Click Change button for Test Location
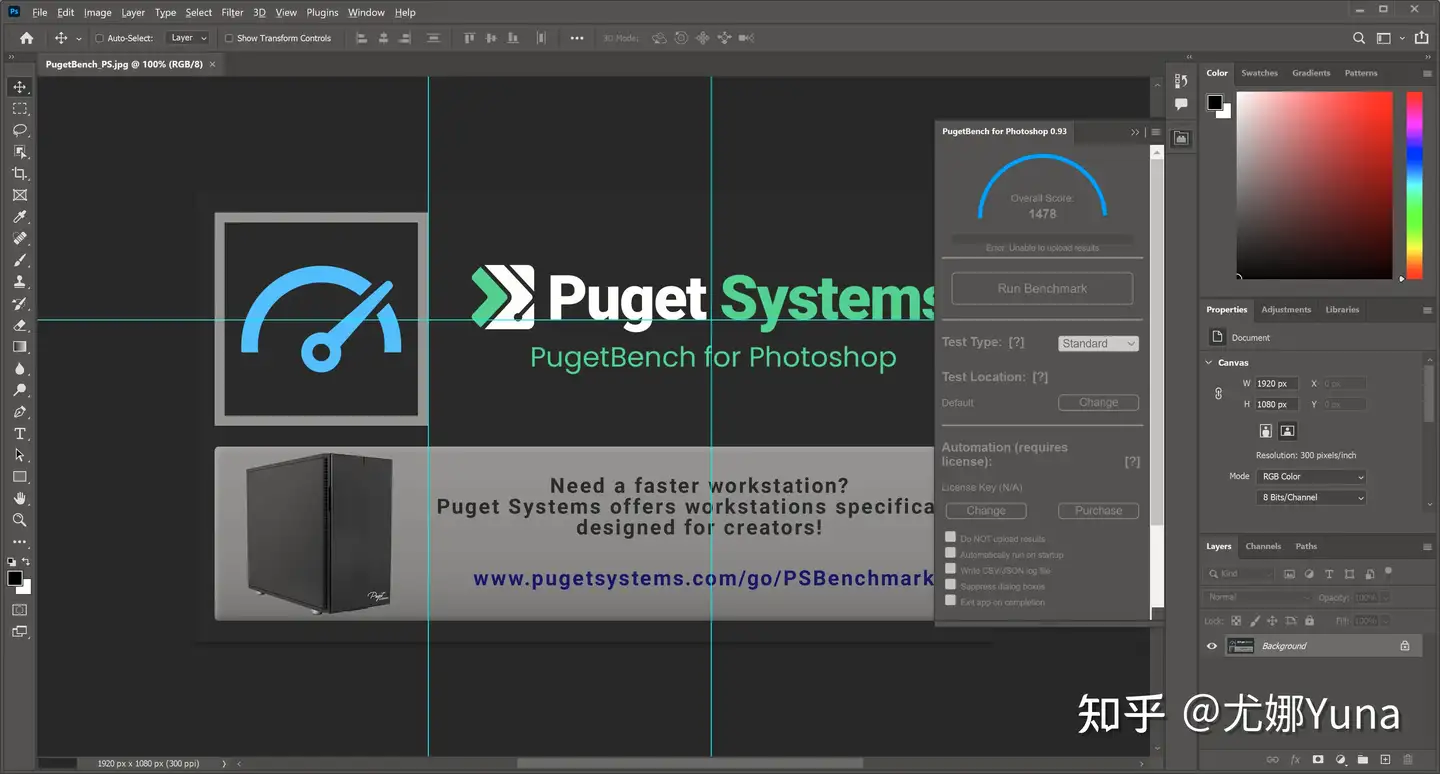The width and height of the screenshot is (1440, 774). pyautogui.click(x=1098, y=402)
